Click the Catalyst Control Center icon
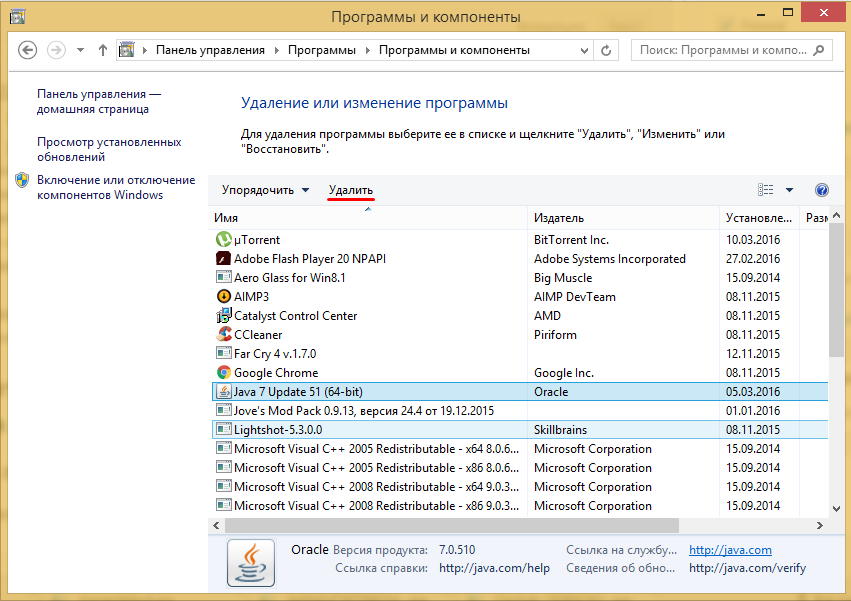The width and height of the screenshot is (851, 601). click(224, 316)
